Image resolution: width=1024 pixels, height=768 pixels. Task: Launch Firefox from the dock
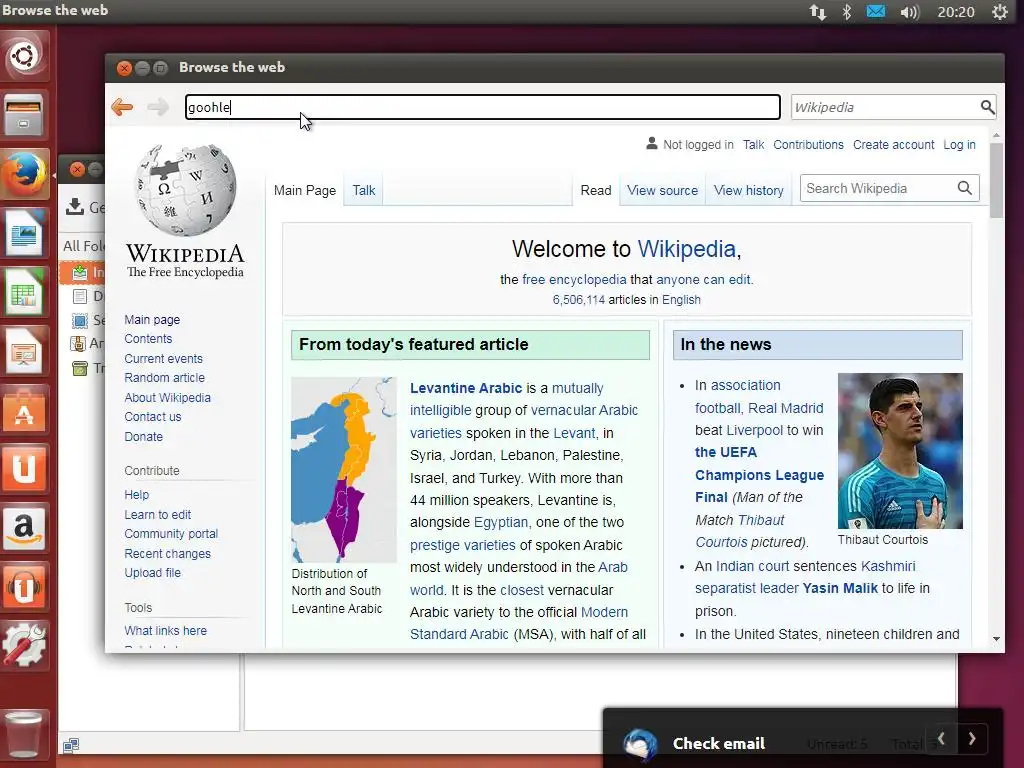[x=24, y=174]
